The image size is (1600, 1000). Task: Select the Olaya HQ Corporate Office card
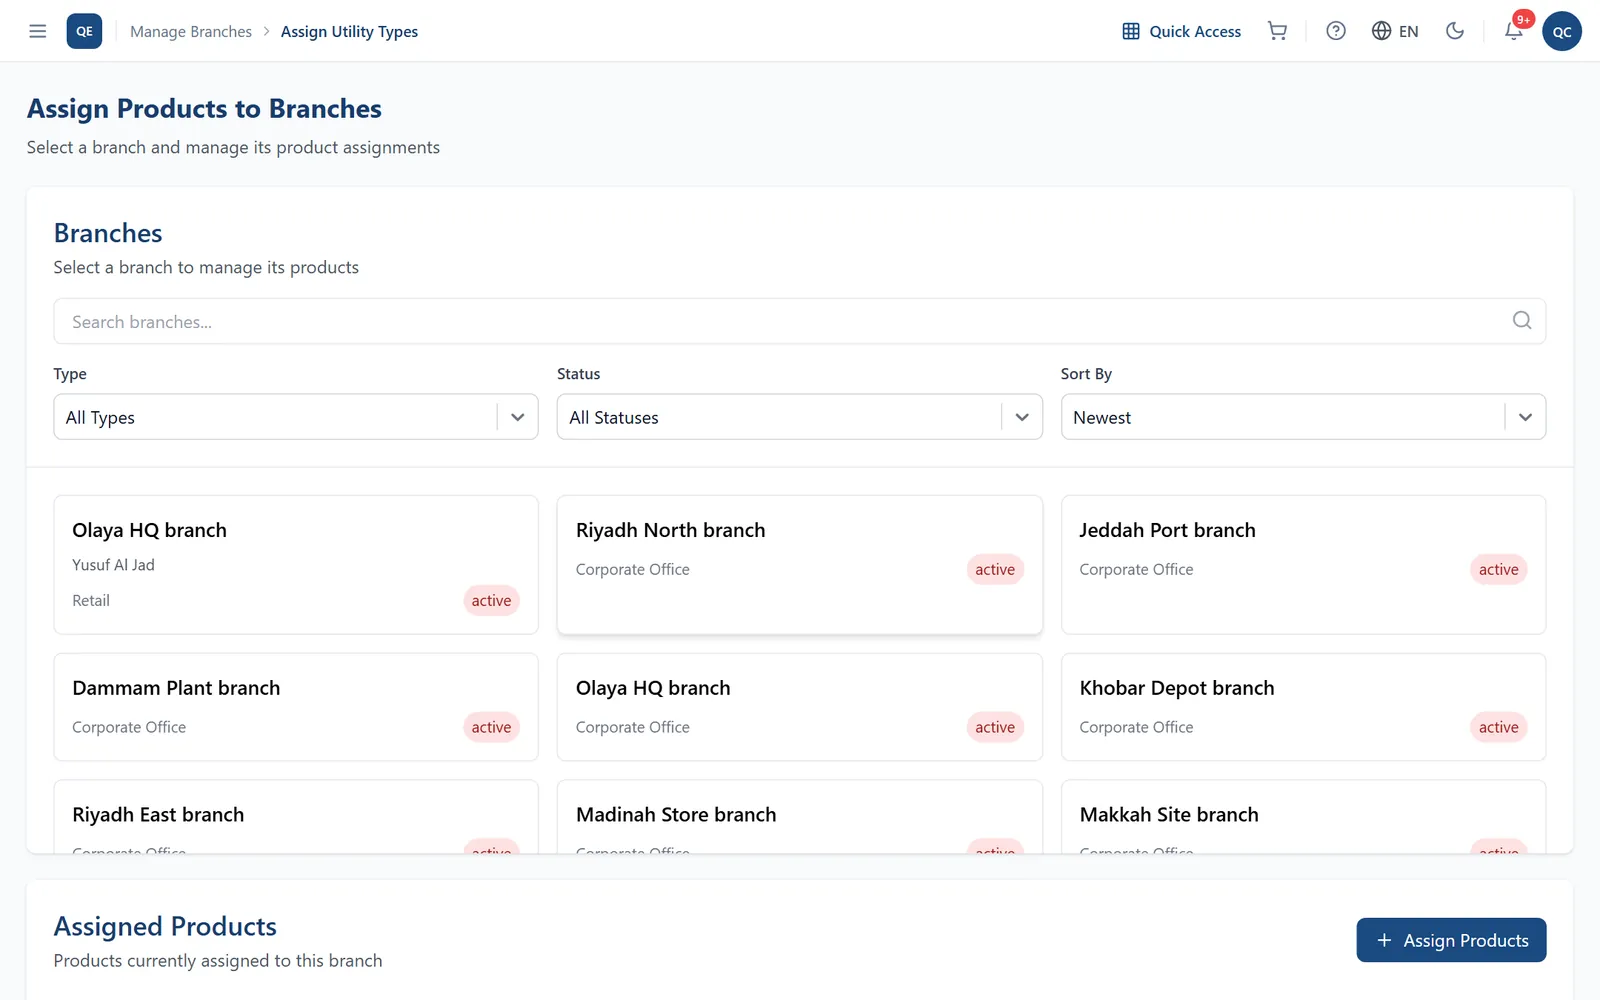pos(799,707)
